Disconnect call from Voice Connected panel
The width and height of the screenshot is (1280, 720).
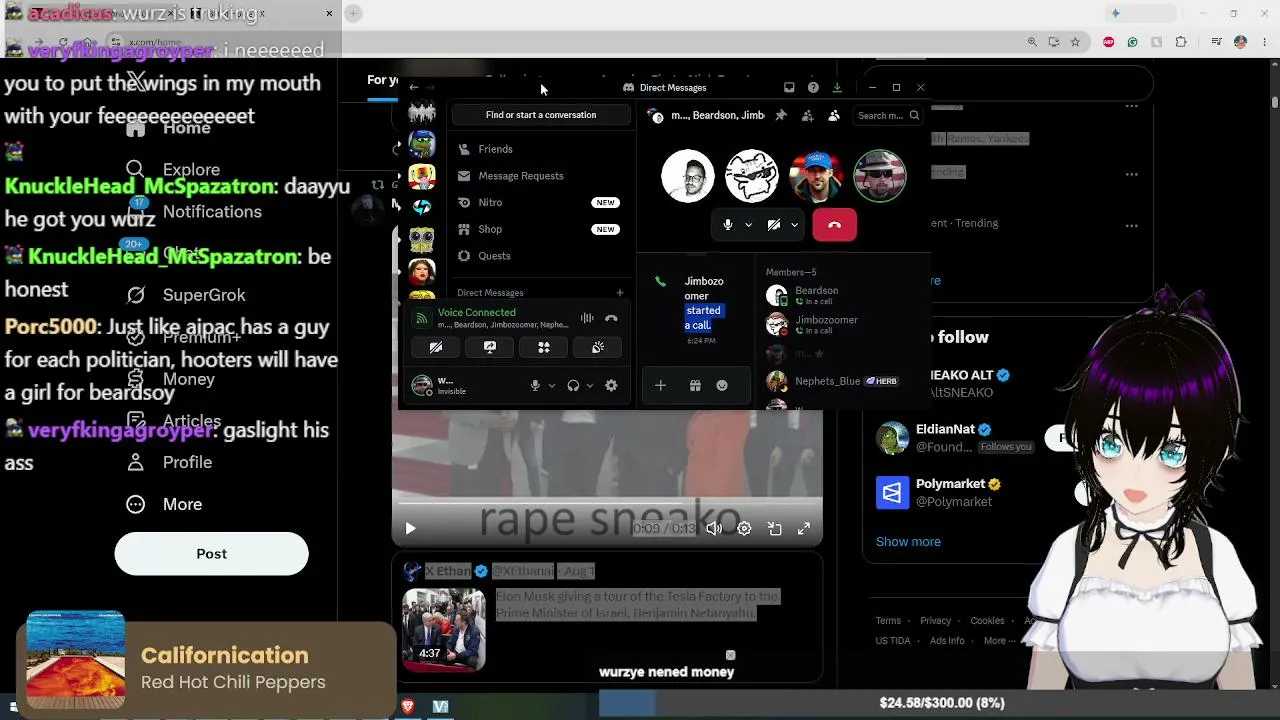(x=611, y=318)
